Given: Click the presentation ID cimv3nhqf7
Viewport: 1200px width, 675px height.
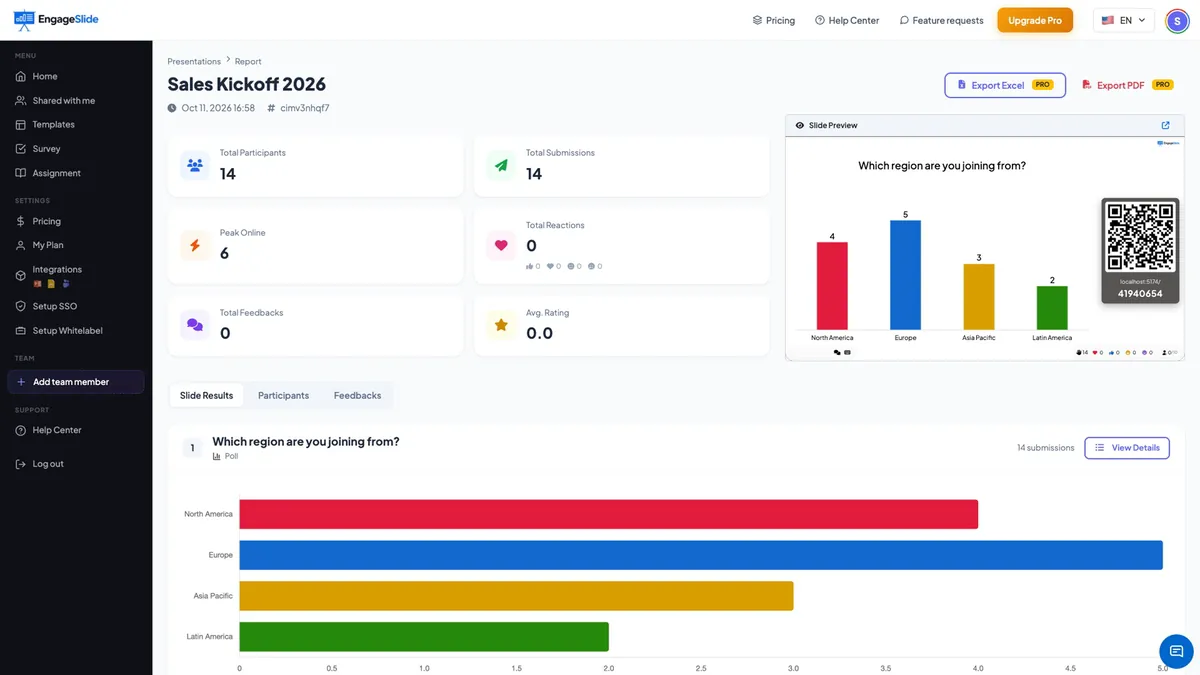Looking at the screenshot, I should (304, 108).
